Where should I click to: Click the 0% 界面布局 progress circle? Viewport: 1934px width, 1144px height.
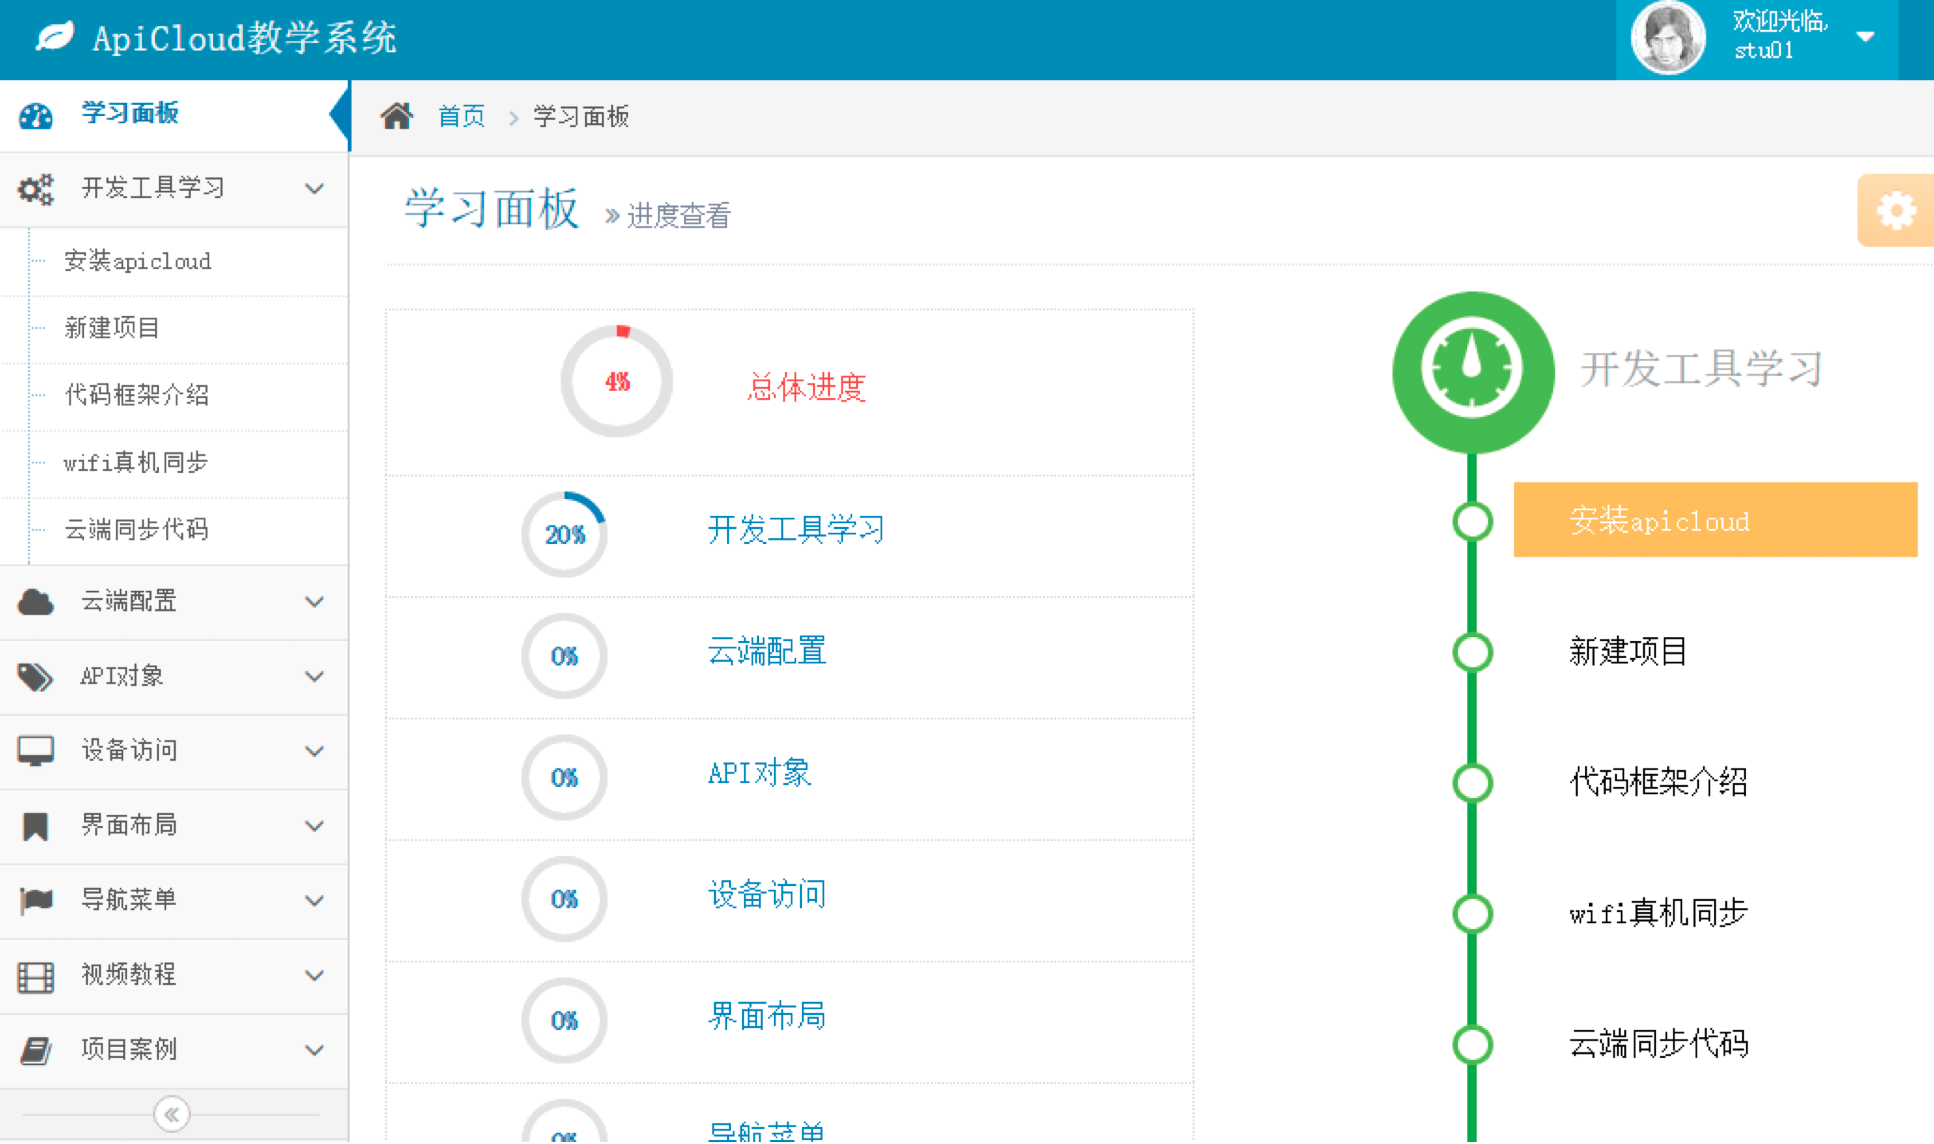coord(565,1020)
